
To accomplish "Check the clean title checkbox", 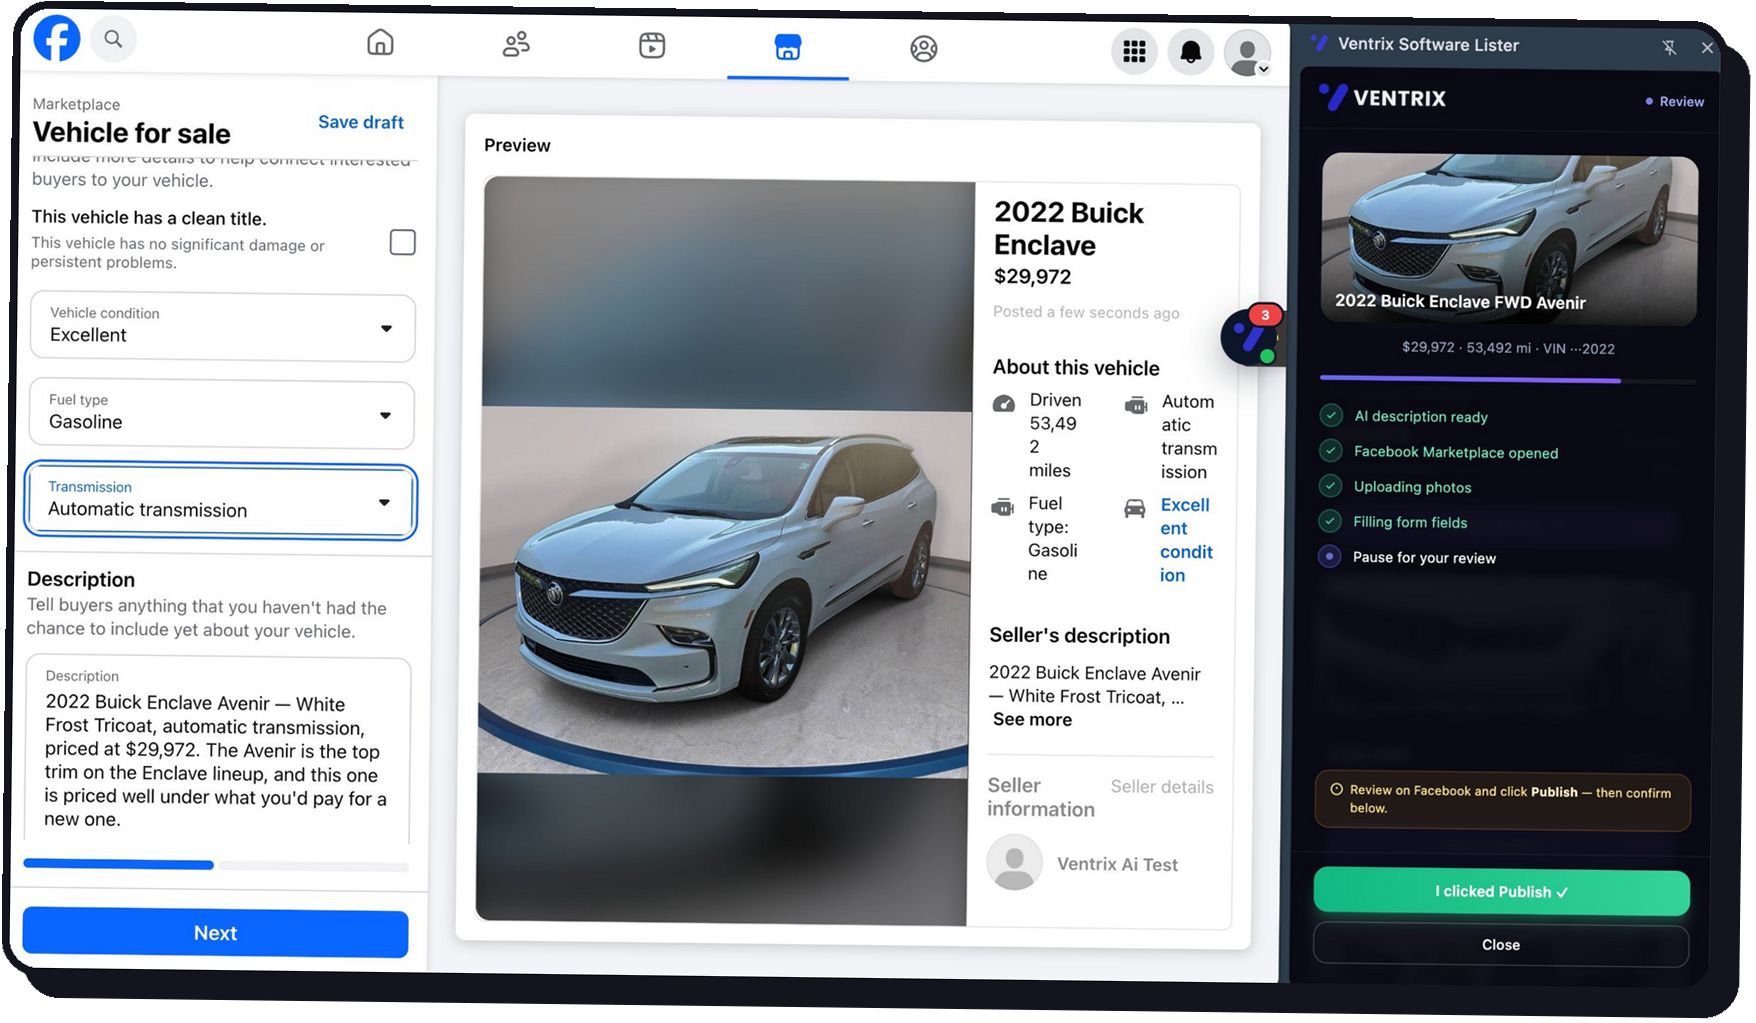I will pos(403,242).
